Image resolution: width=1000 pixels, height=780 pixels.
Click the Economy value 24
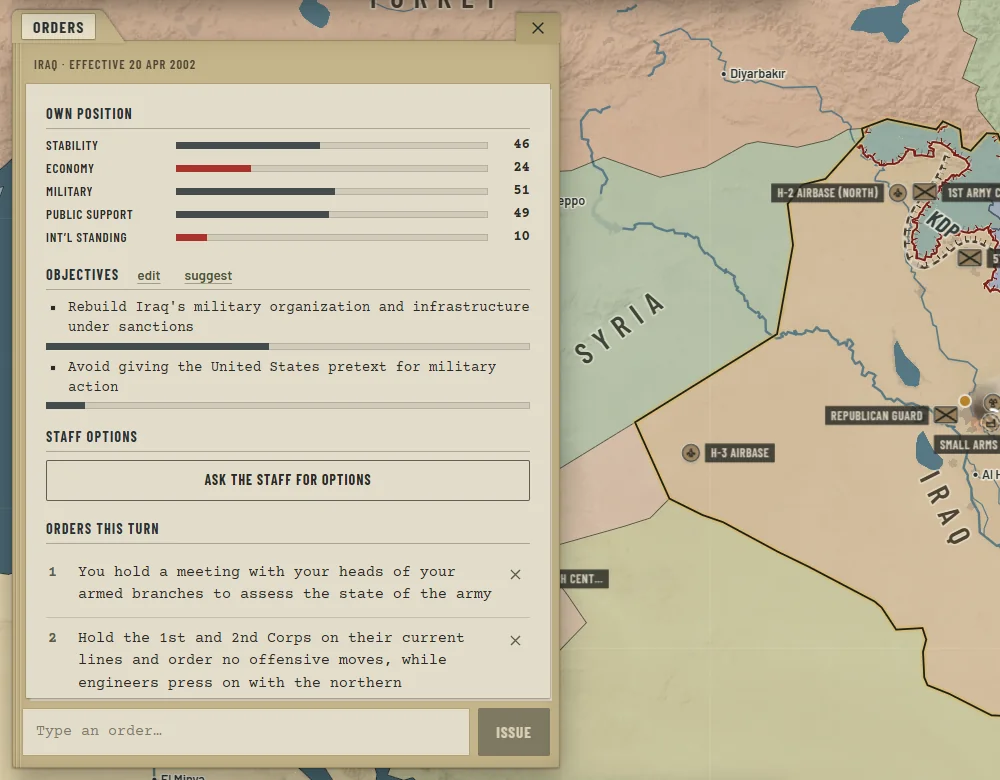(521, 167)
